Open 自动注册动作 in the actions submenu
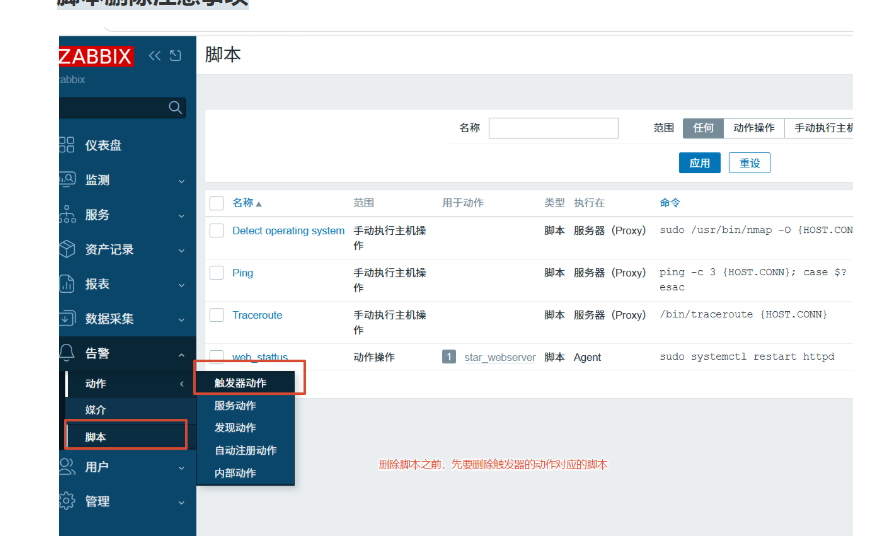 (245, 450)
